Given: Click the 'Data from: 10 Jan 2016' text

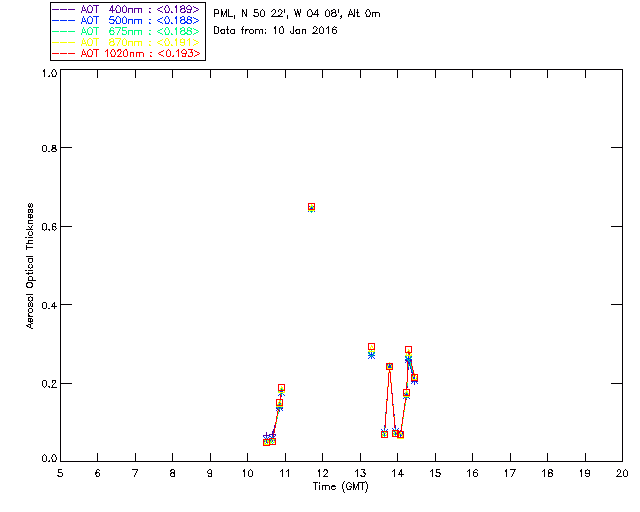Looking at the screenshot, I should tap(275, 30).
